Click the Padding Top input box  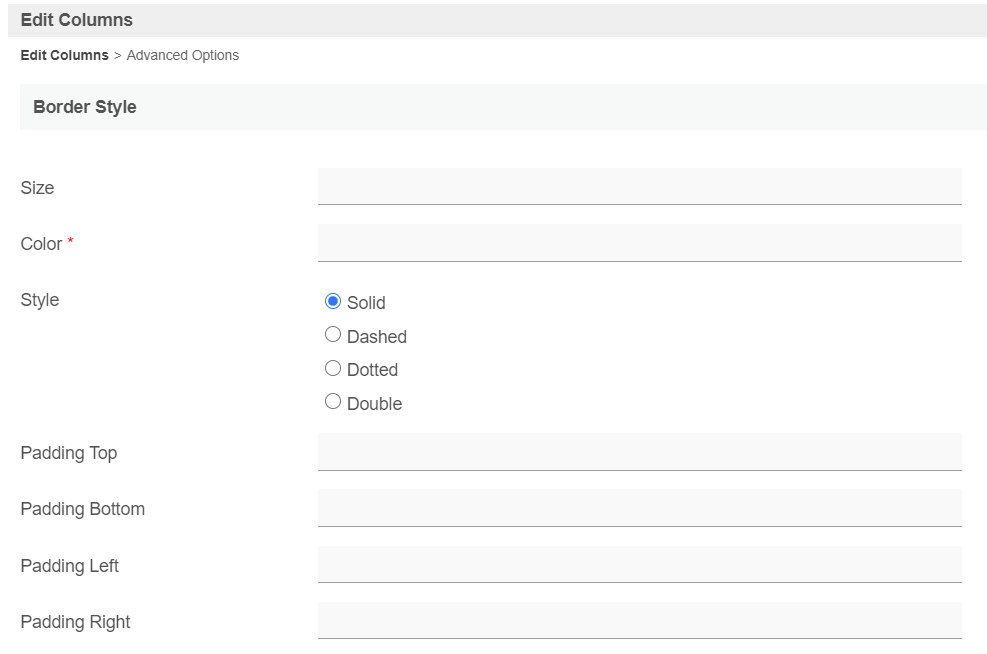coord(639,452)
